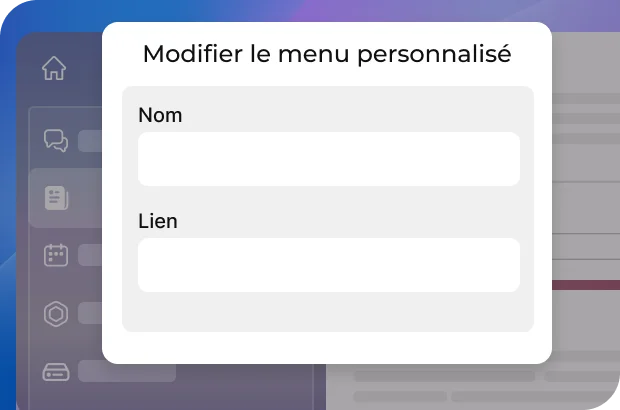Select the placeholder label beside chat icon
This screenshot has width=620, height=410.
[90, 141]
